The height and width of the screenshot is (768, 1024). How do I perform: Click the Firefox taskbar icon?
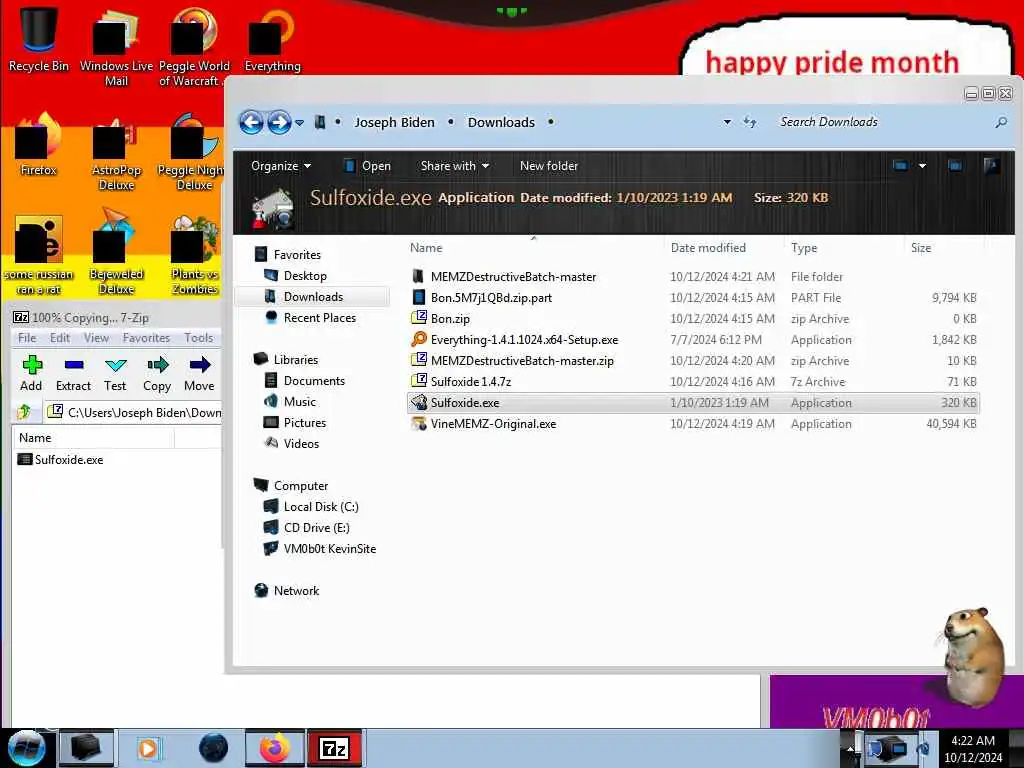point(275,748)
